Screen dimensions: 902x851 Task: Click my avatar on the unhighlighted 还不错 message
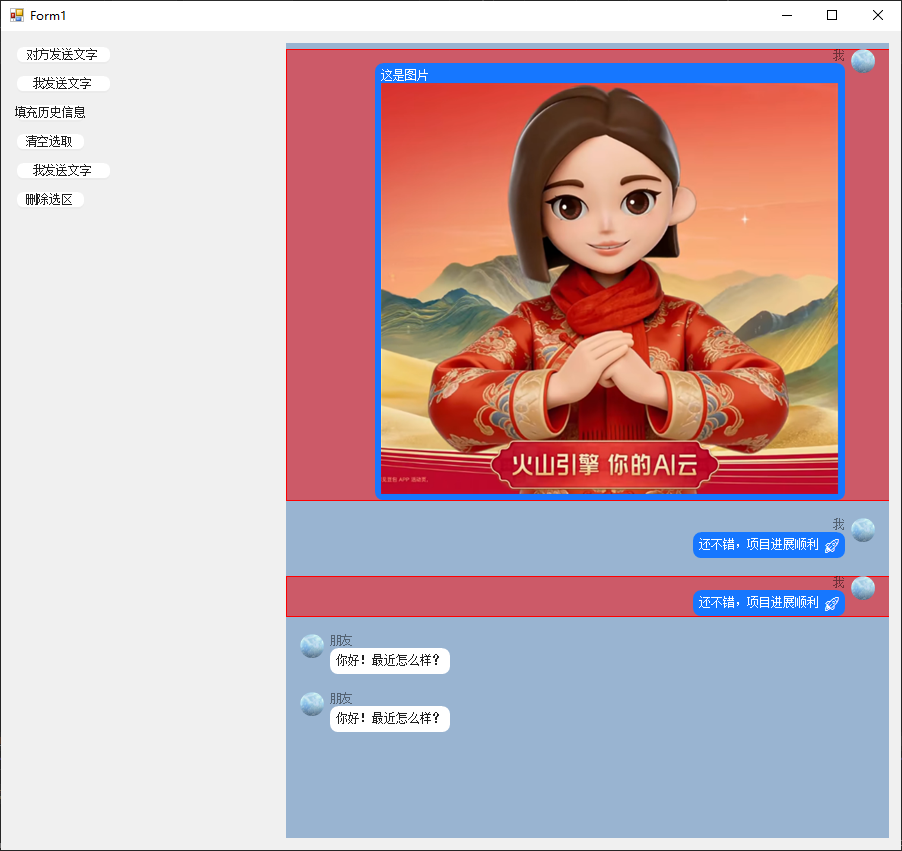coord(863,530)
